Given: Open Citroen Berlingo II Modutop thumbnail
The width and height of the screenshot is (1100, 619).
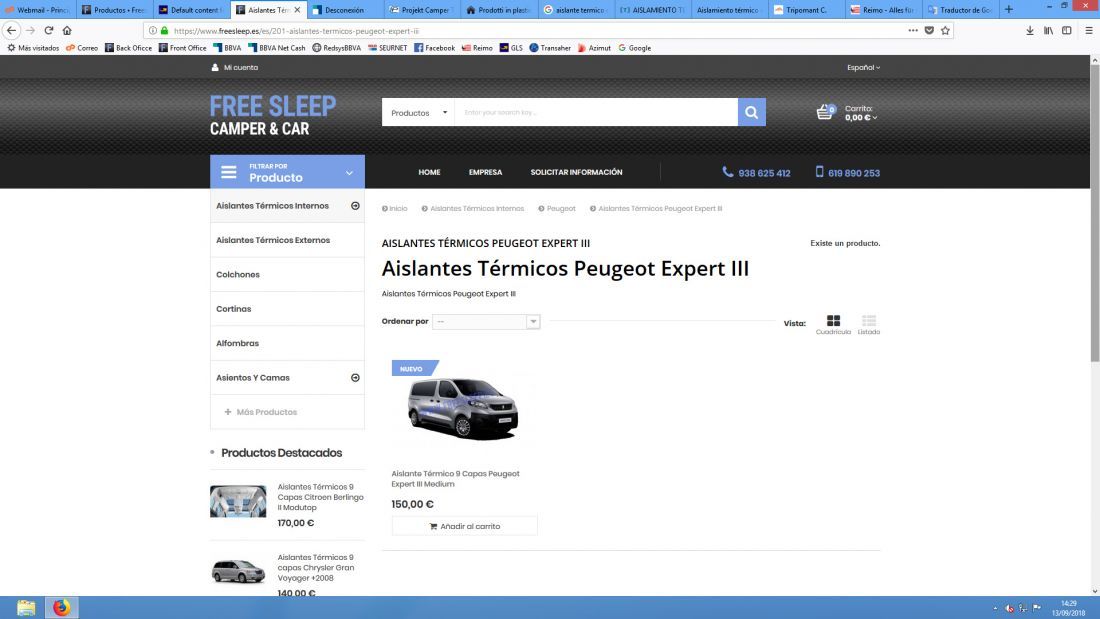Looking at the screenshot, I should coord(238,501).
